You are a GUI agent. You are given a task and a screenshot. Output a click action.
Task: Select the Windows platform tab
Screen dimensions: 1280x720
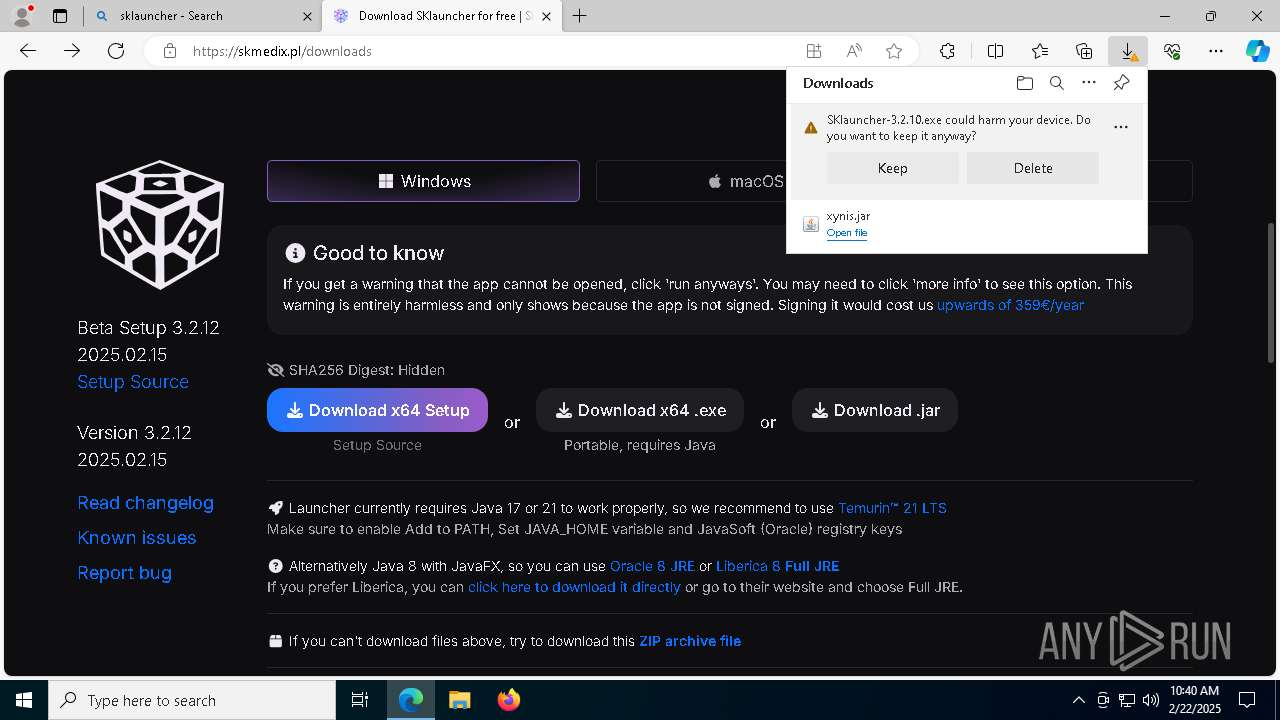pos(423,181)
